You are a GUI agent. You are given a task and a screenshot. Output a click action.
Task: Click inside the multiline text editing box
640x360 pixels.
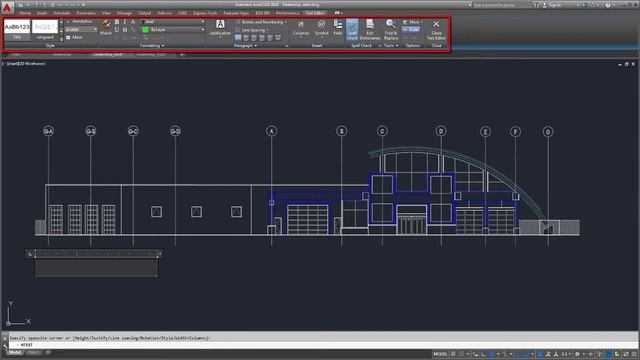(96, 269)
